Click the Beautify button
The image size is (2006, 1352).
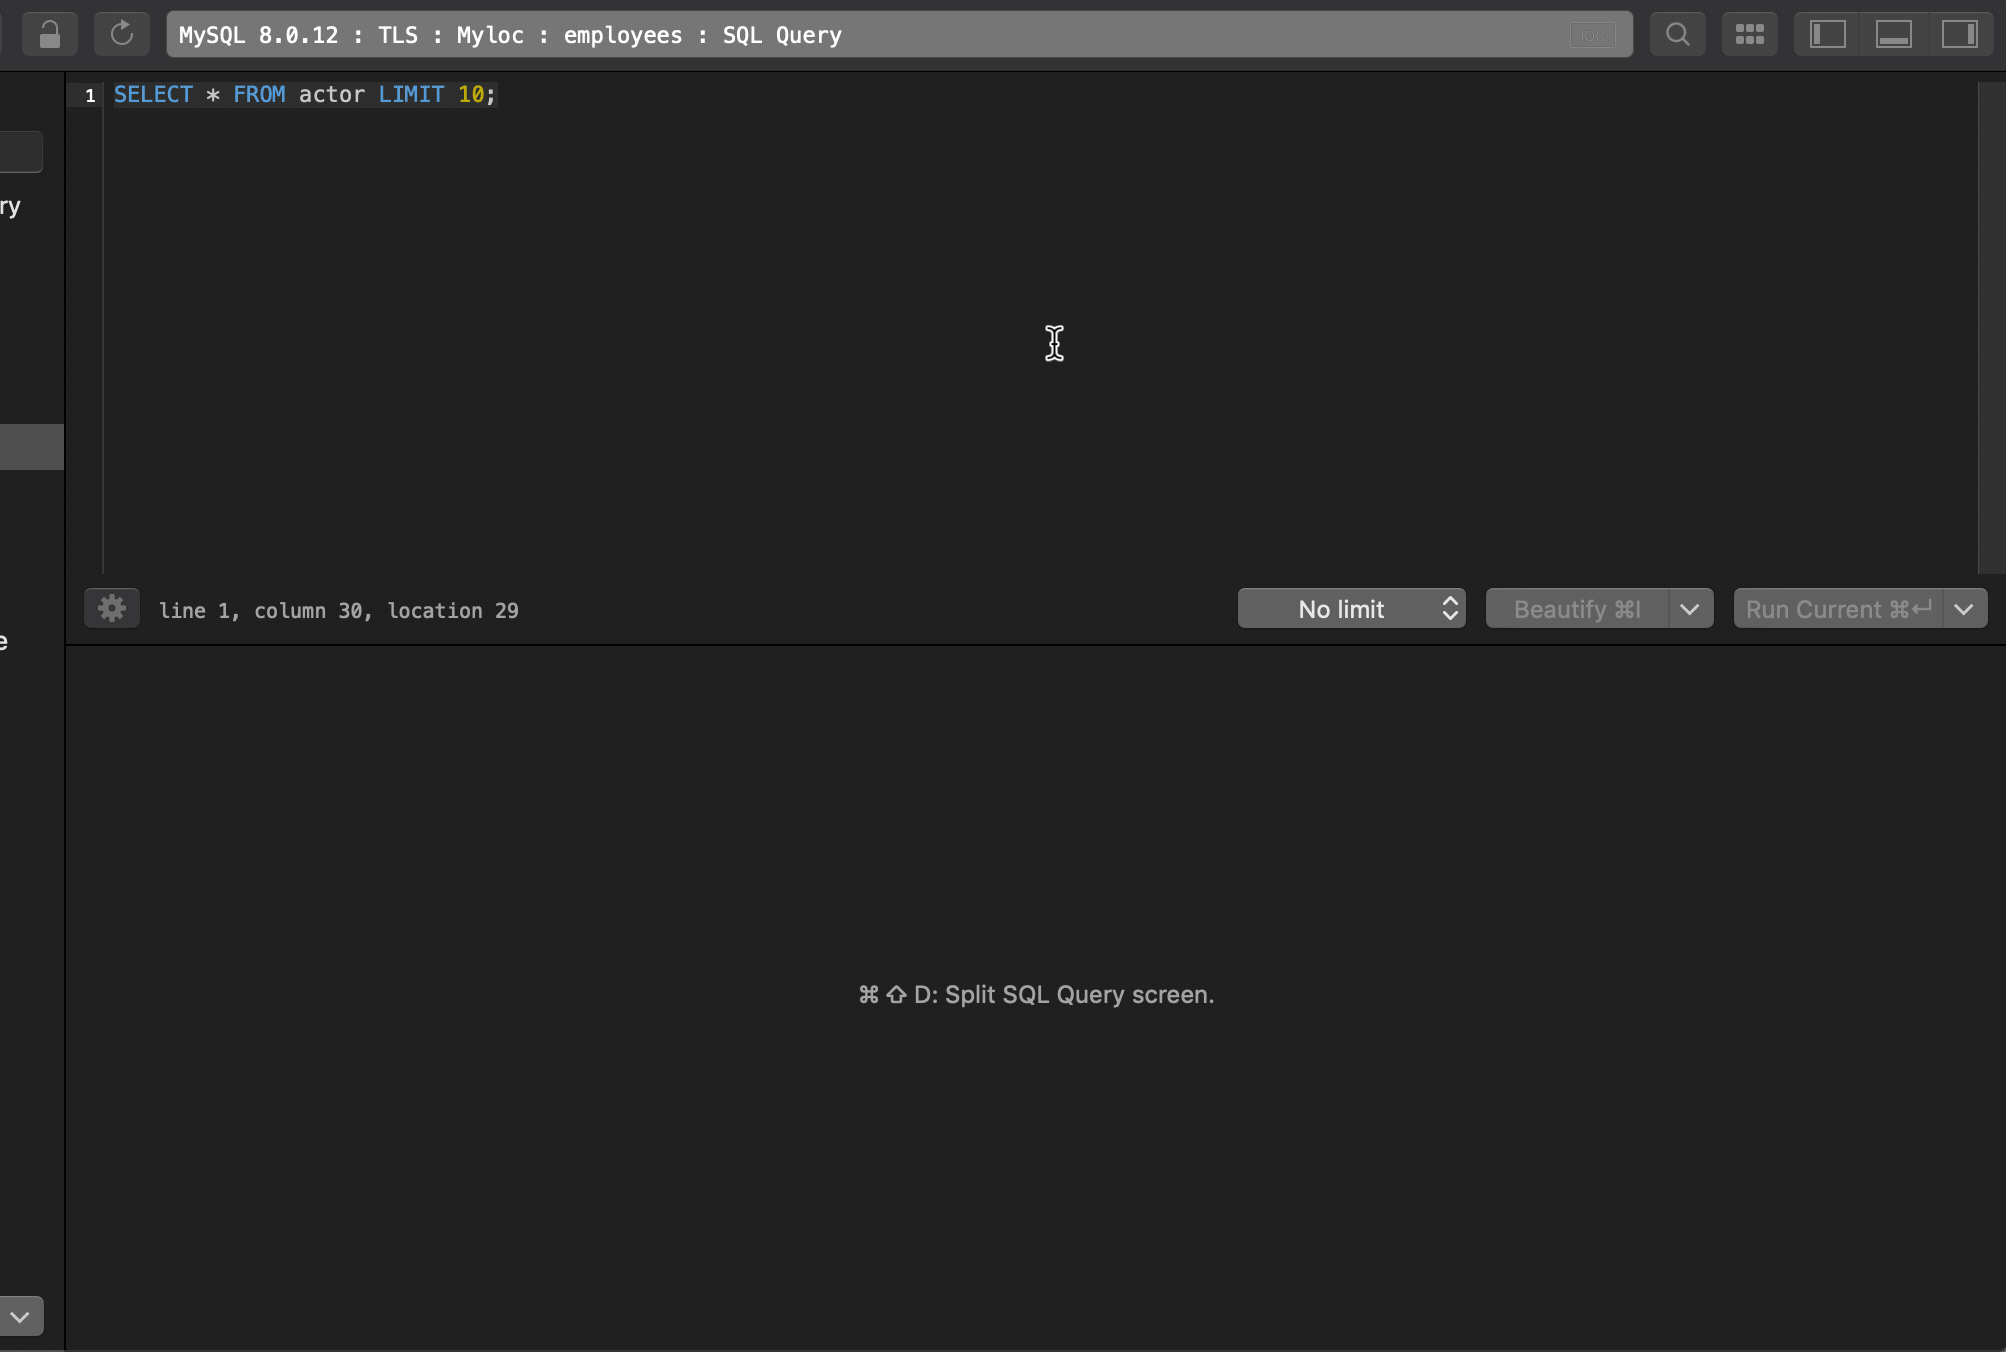(1575, 608)
